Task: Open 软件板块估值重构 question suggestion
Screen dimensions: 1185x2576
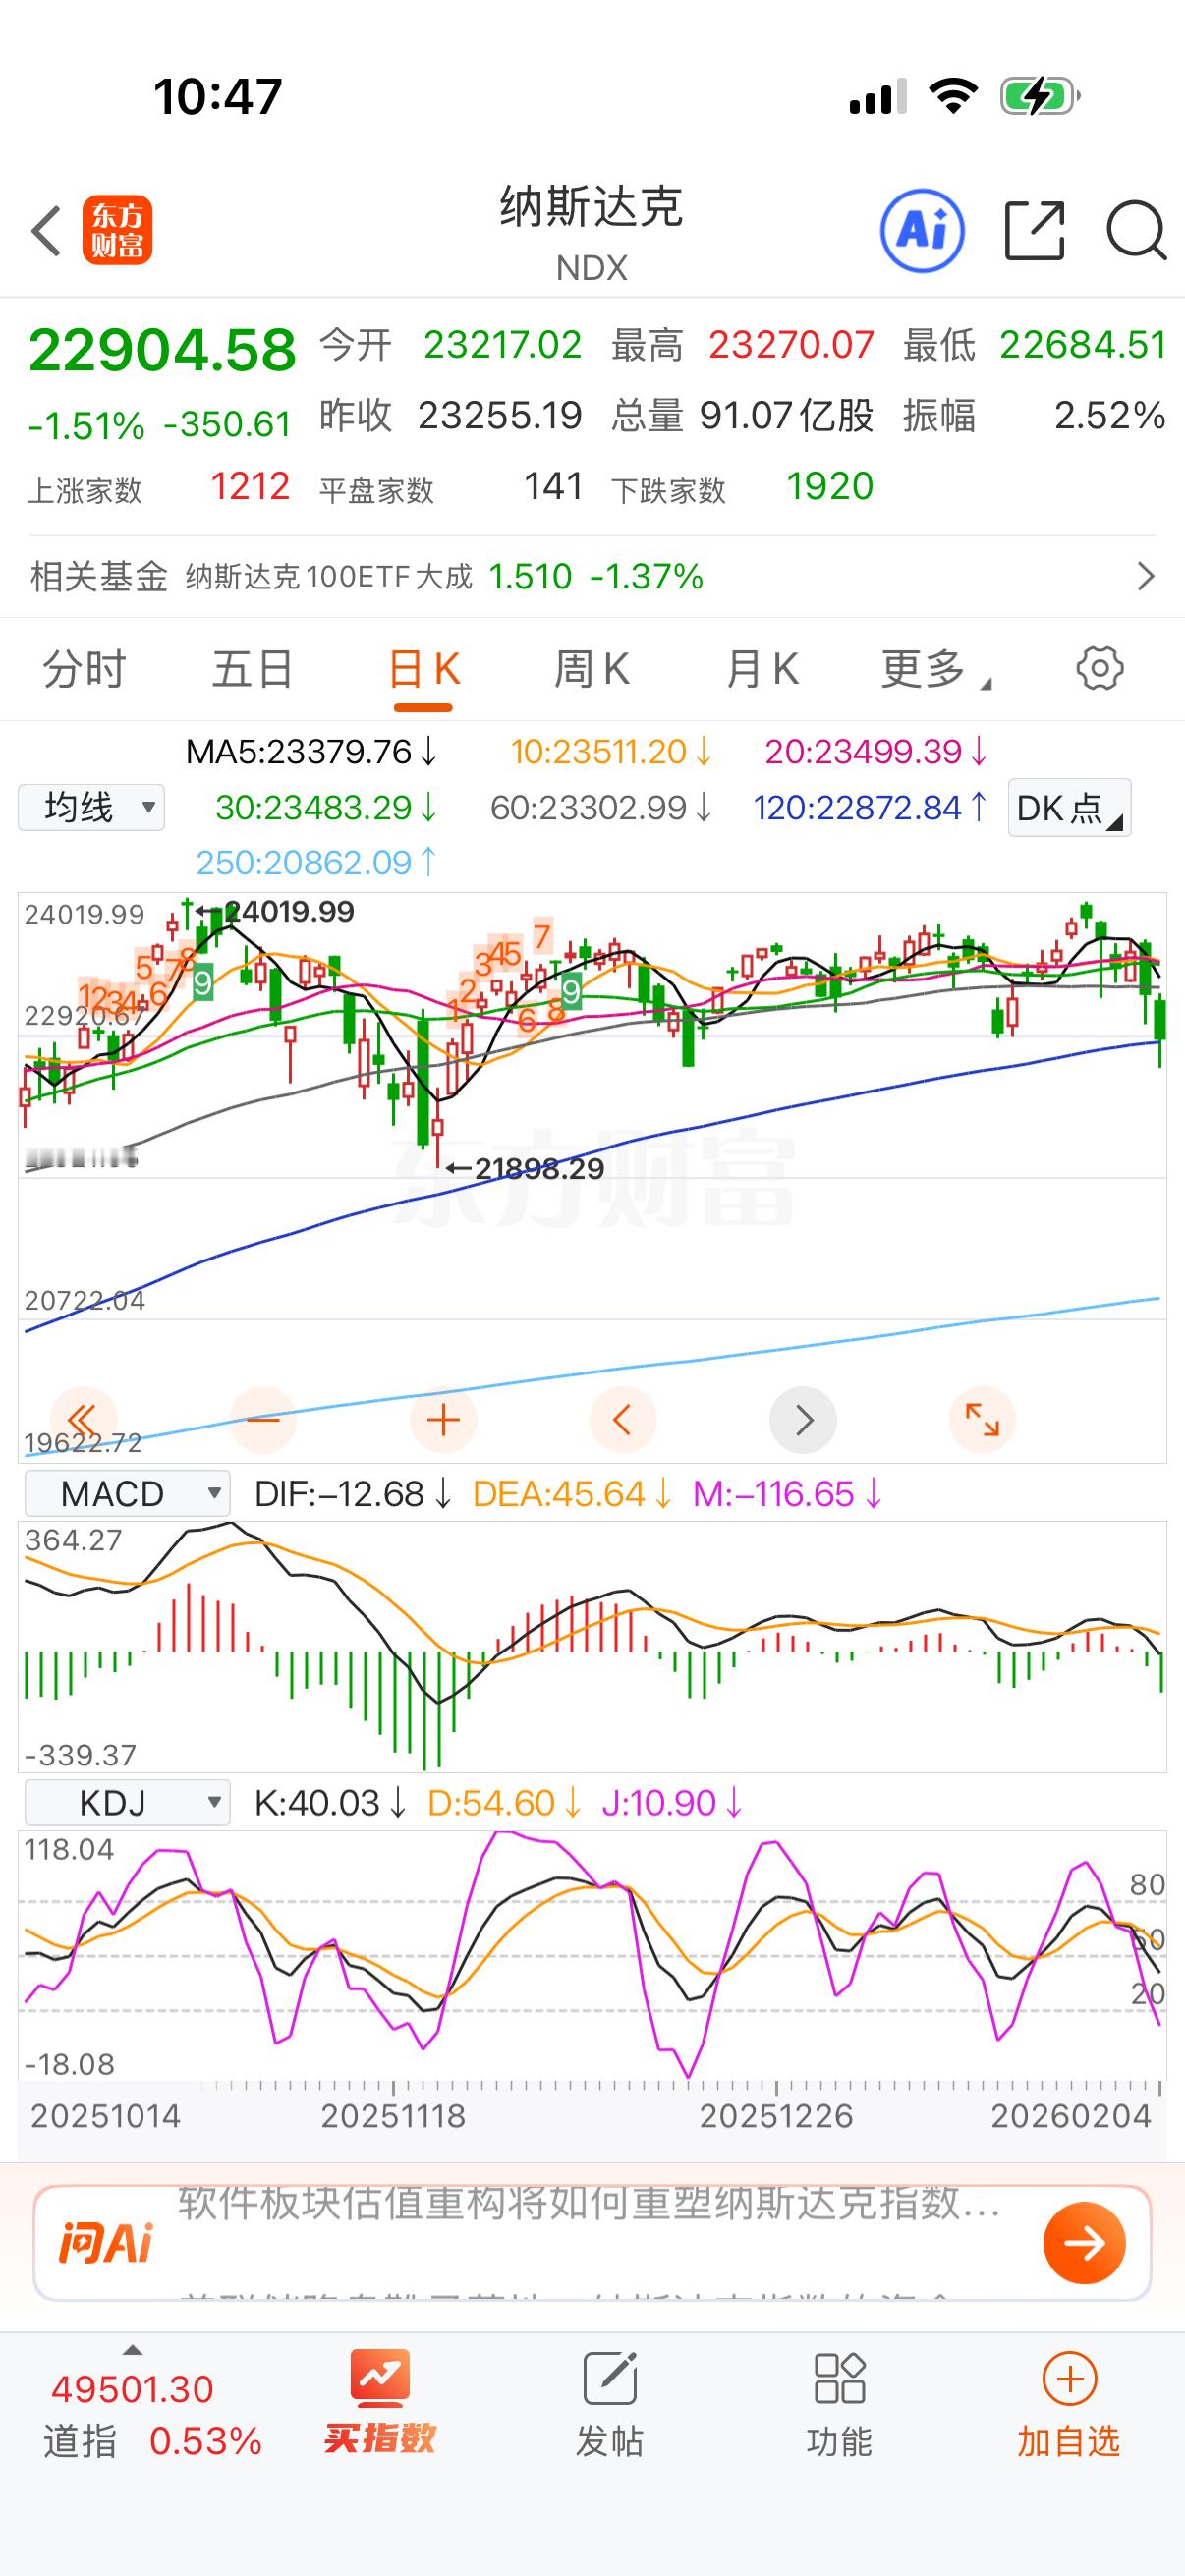Action: [590, 2202]
